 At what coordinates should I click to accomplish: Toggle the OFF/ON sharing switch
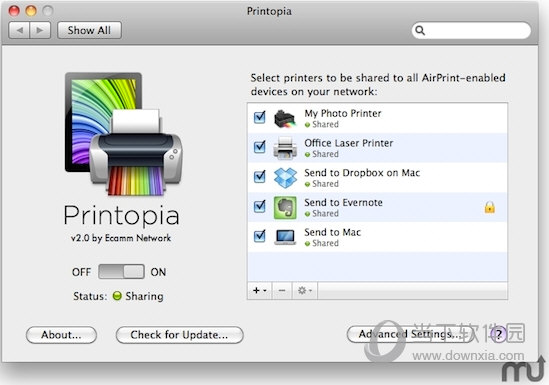coord(121,272)
